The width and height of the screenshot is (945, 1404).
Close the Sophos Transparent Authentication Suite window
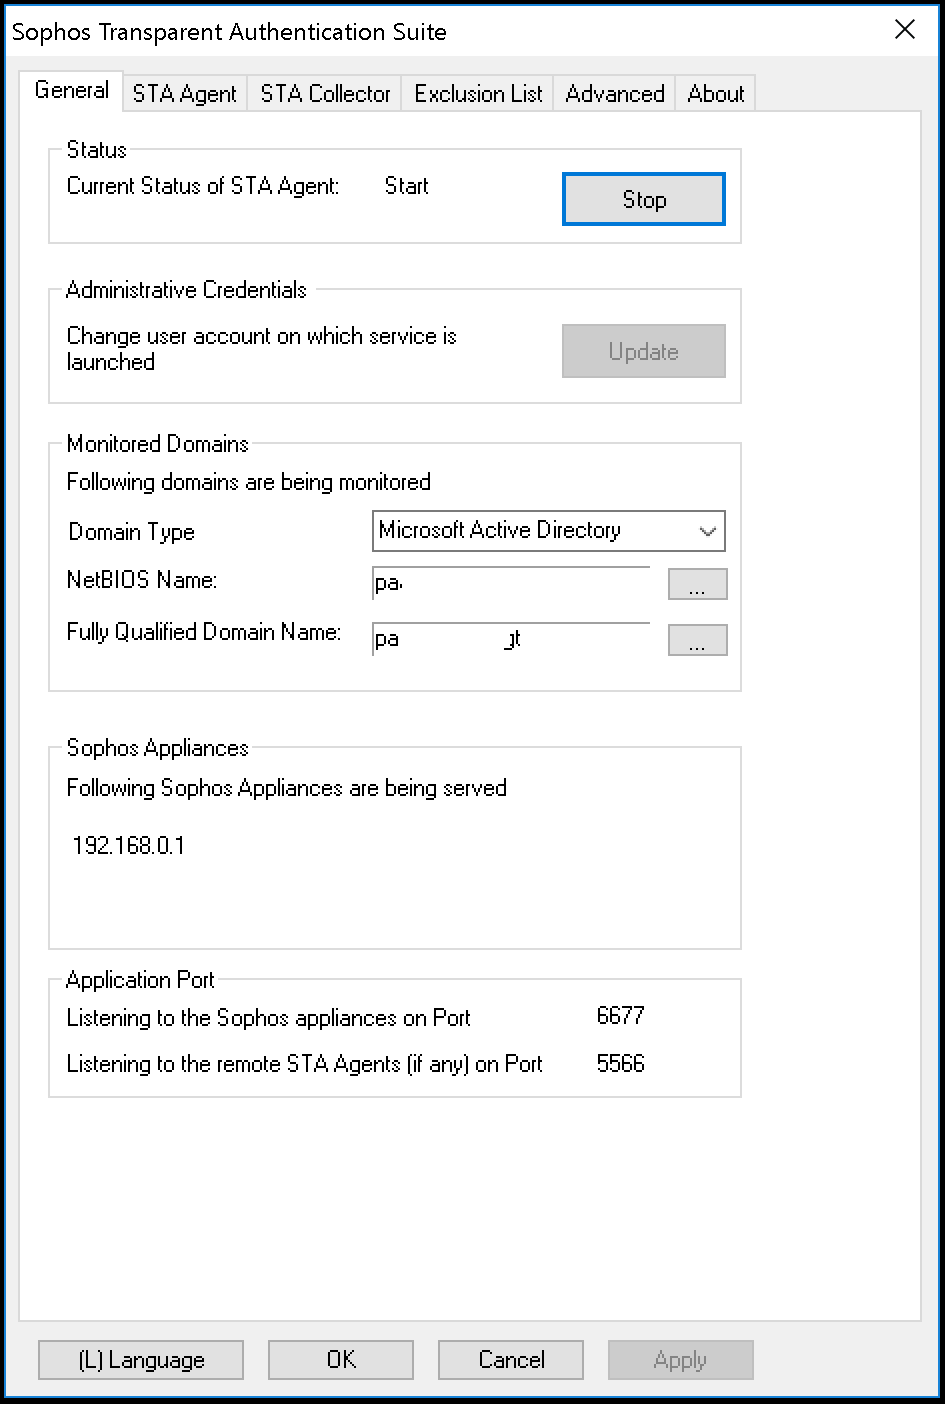point(905,30)
